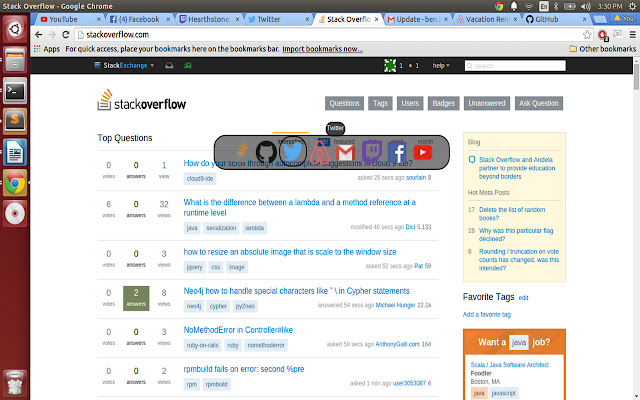Open the Files manager from the dock
Screen dimensions: 640x400
coord(15,60)
